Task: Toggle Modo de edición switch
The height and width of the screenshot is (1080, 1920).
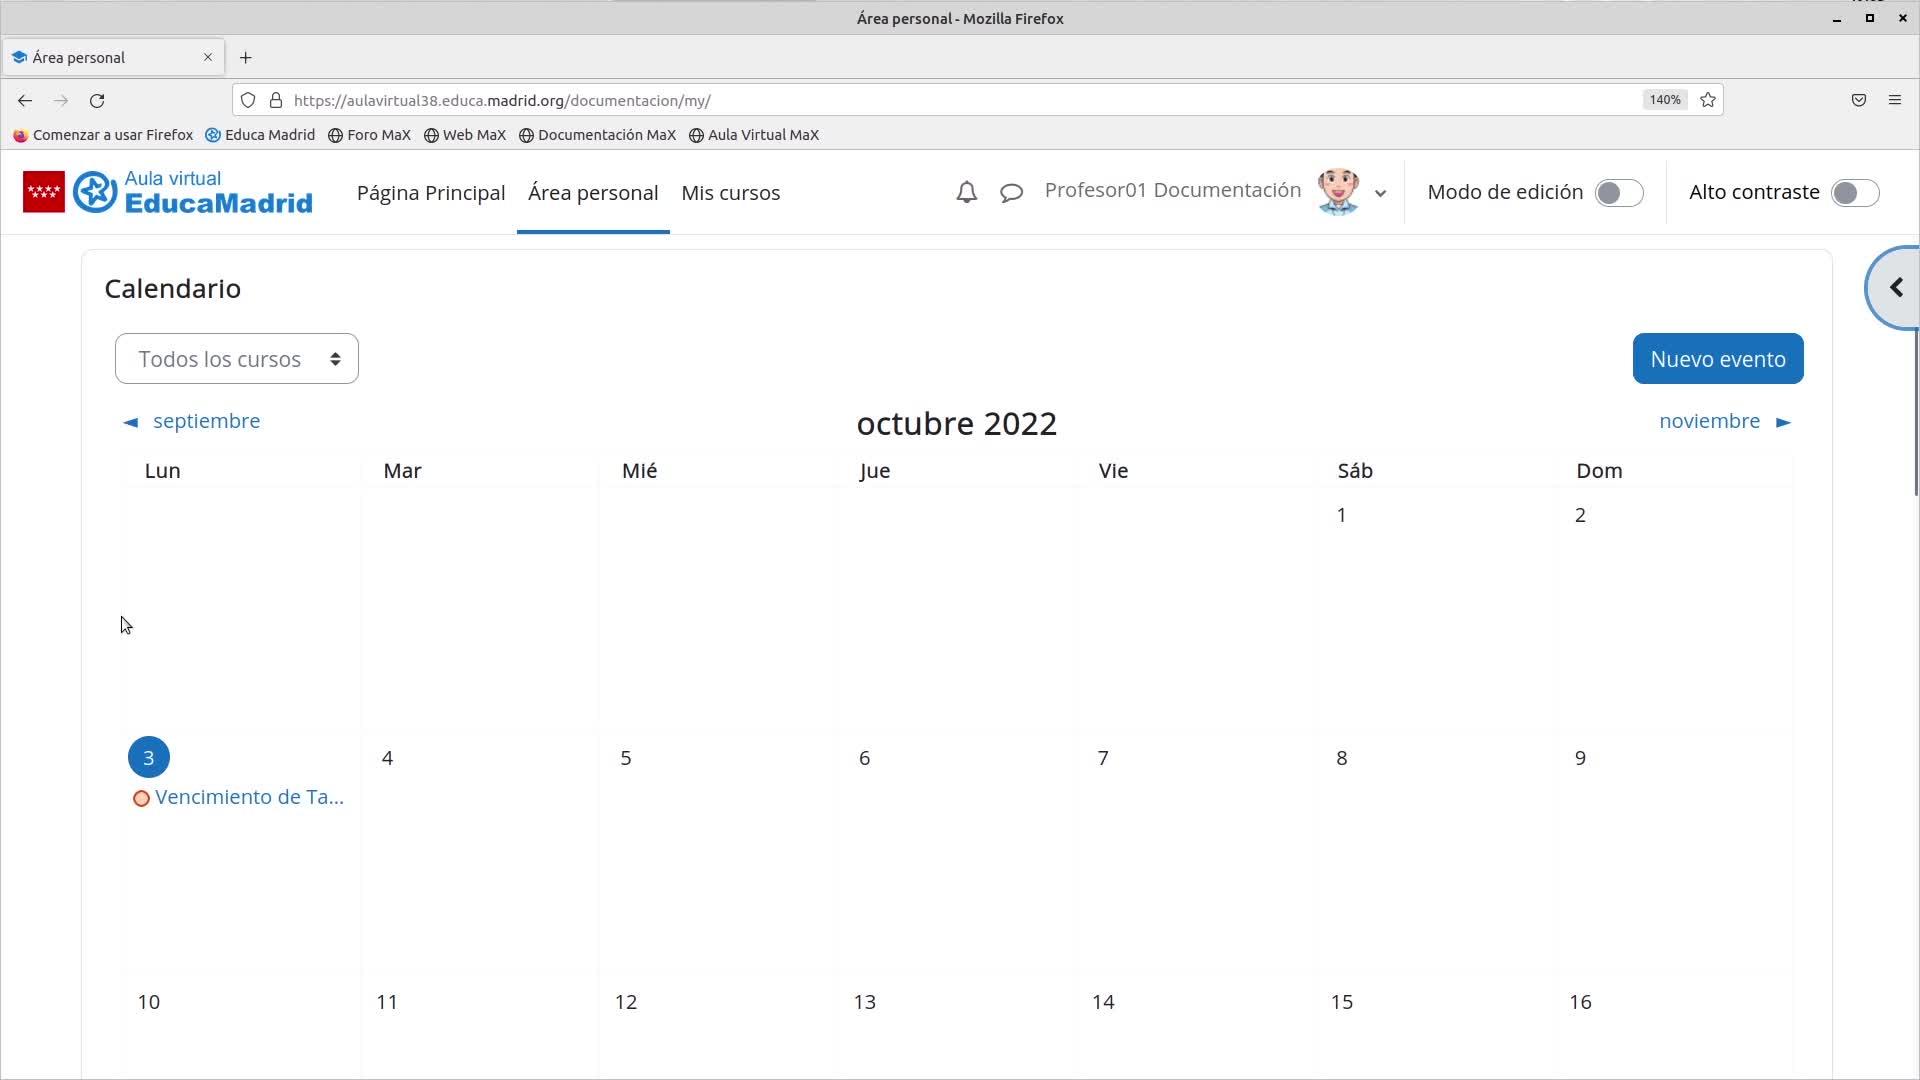Action: click(x=1618, y=192)
